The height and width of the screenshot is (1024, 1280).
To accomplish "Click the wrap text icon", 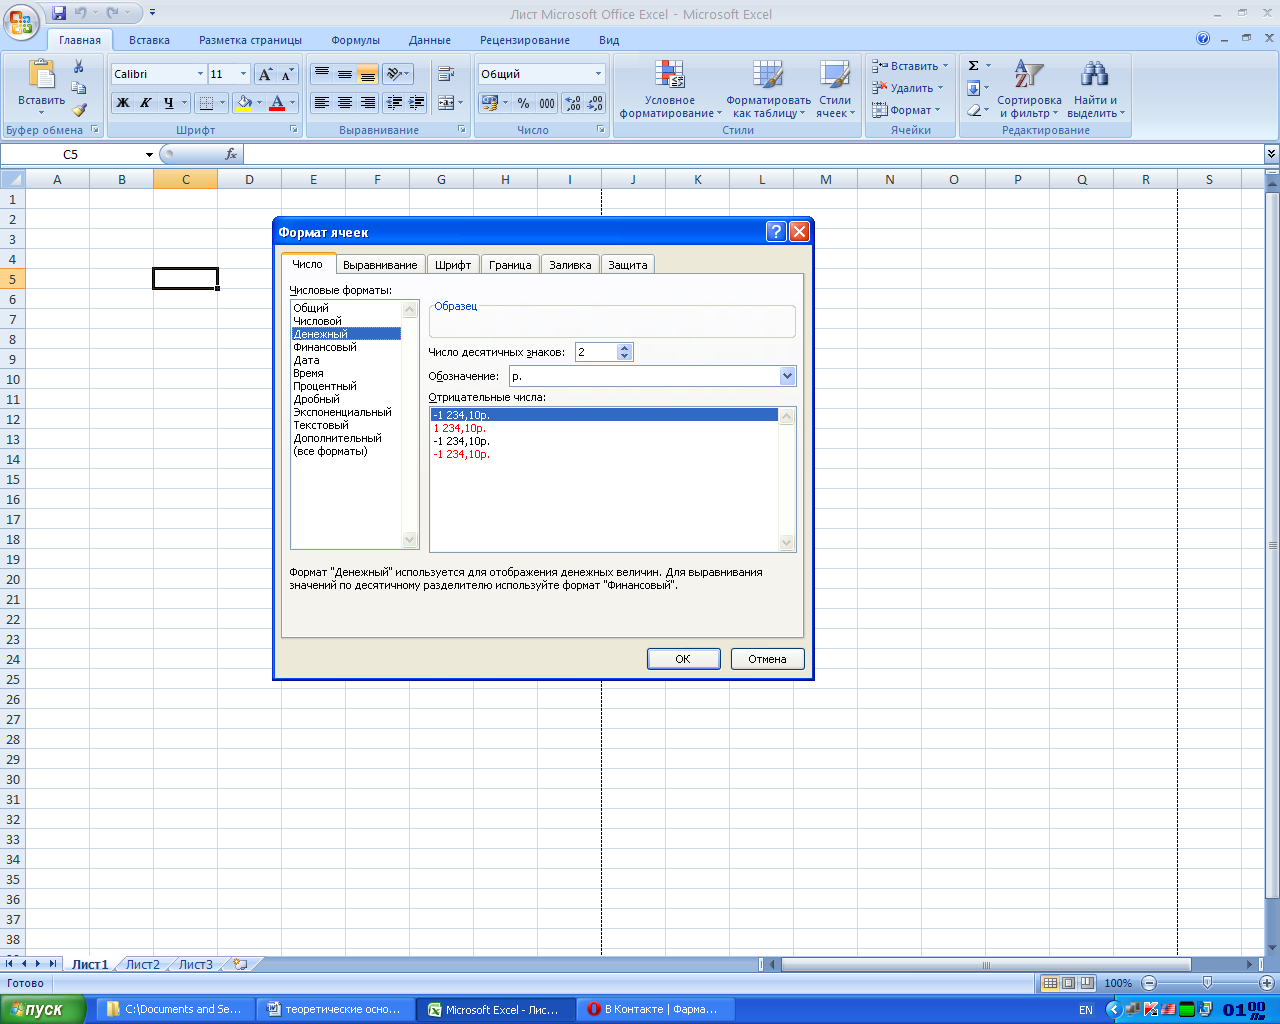I will tap(446, 74).
